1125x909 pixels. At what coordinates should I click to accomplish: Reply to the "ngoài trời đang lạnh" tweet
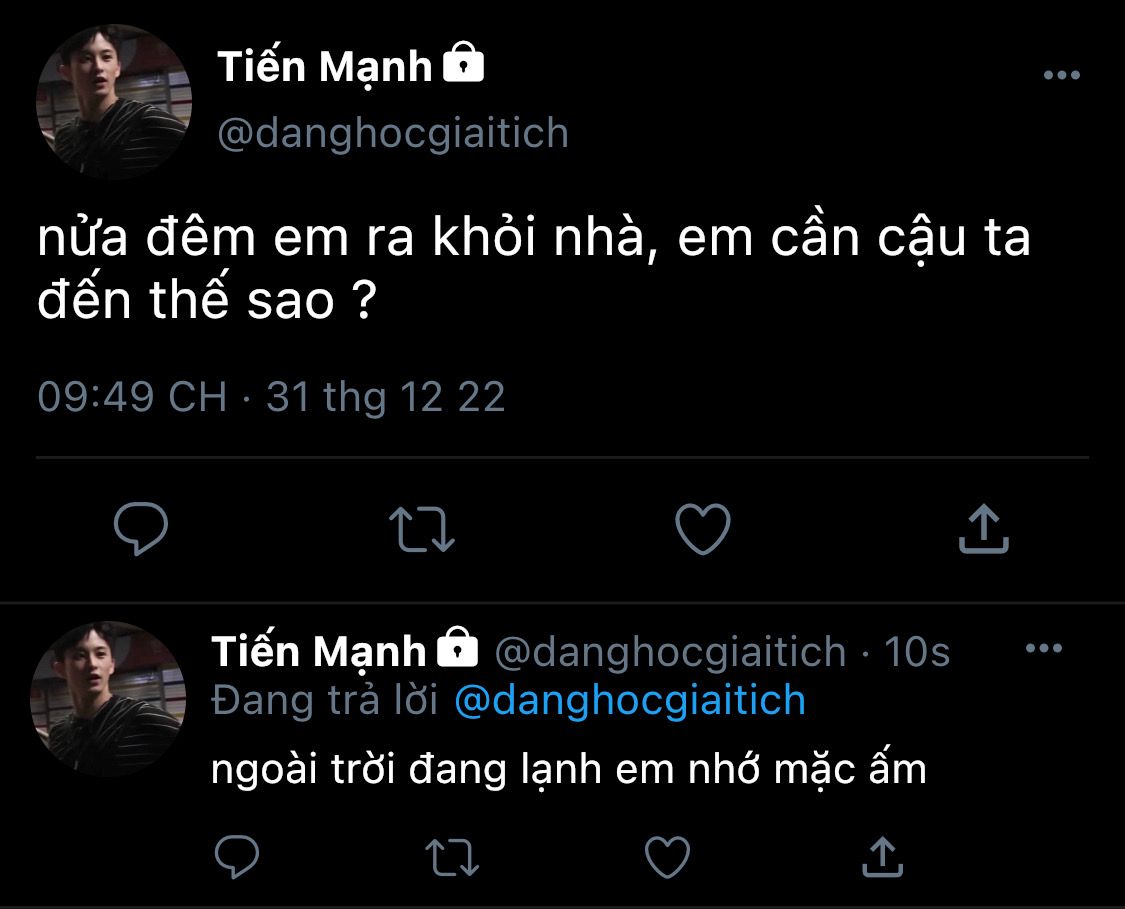click(x=237, y=857)
